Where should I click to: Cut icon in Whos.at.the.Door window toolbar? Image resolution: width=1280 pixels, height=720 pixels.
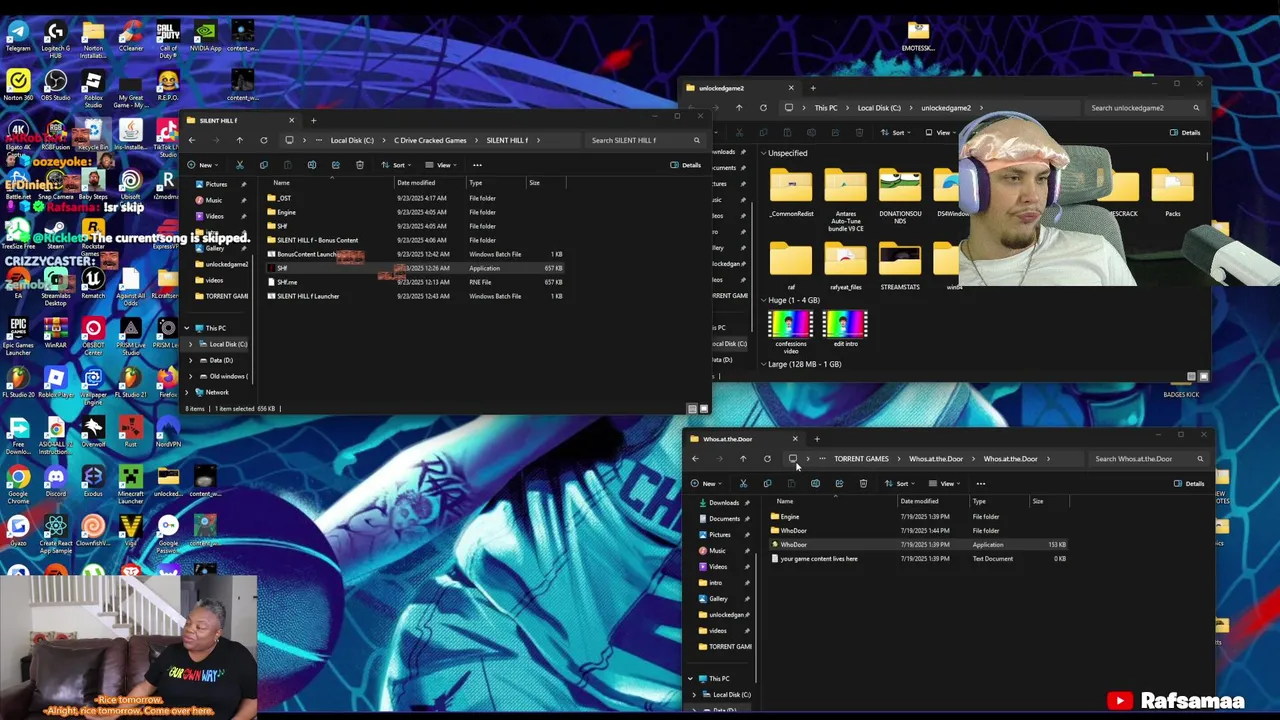(x=743, y=484)
